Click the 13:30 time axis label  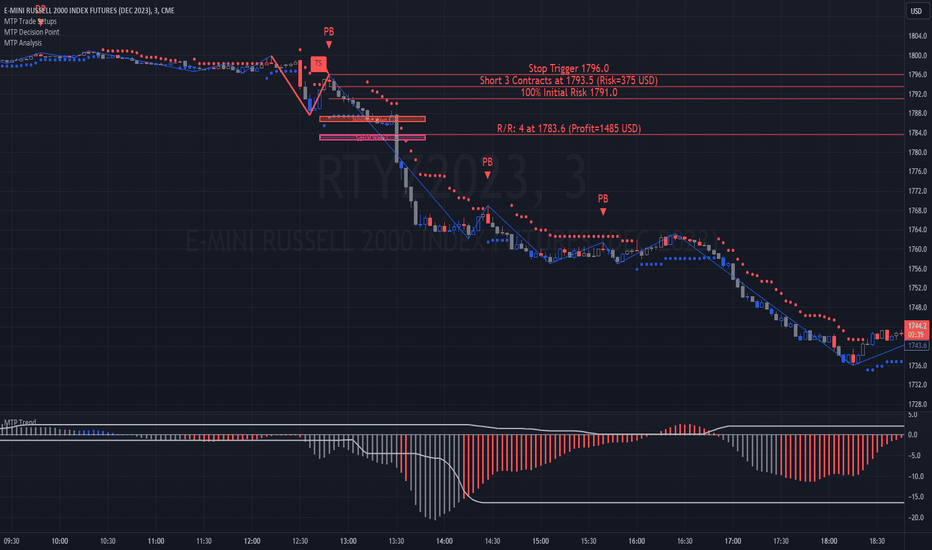[396, 541]
